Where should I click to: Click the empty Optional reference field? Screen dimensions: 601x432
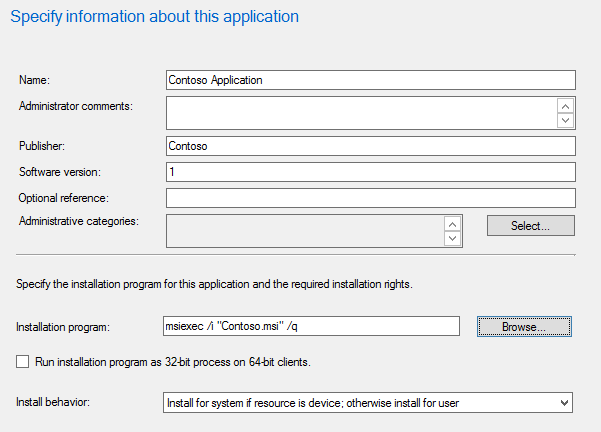370,198
